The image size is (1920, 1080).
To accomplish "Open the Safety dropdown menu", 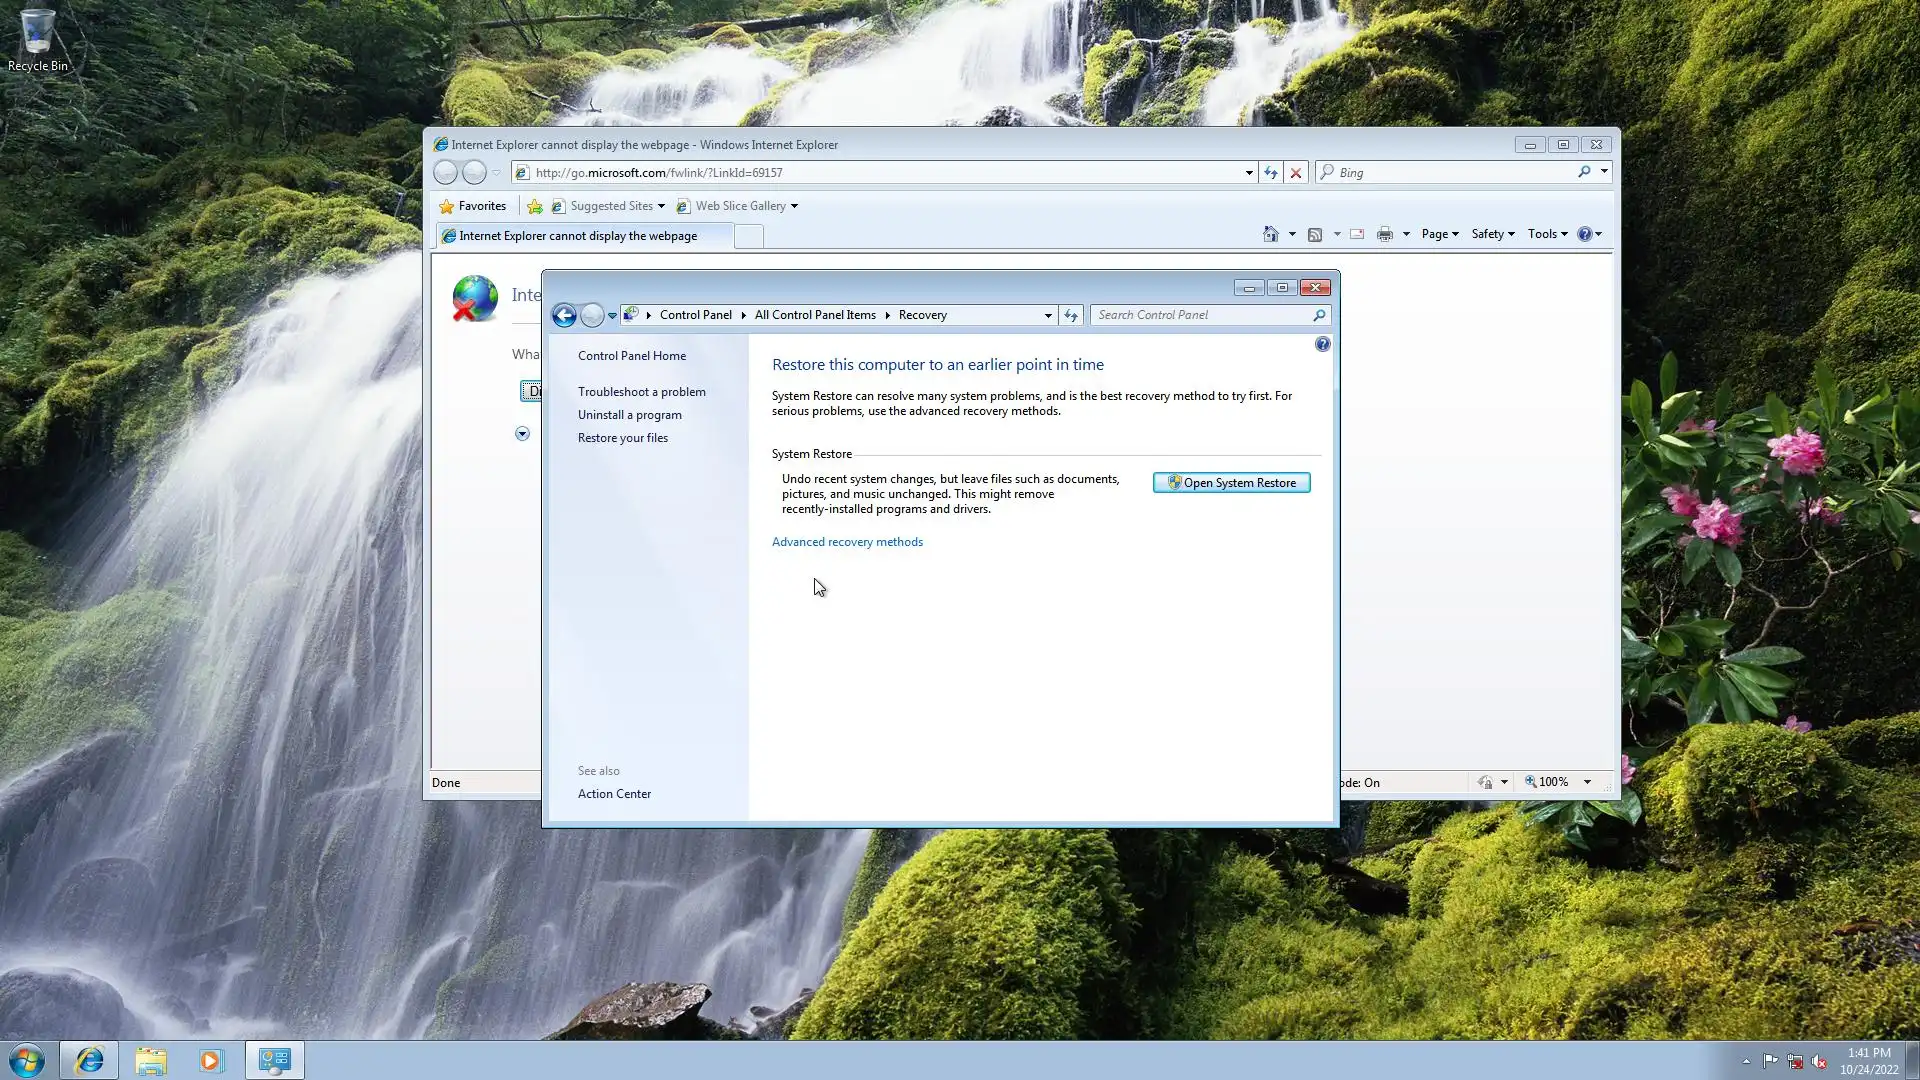I will click(1492, 234).
